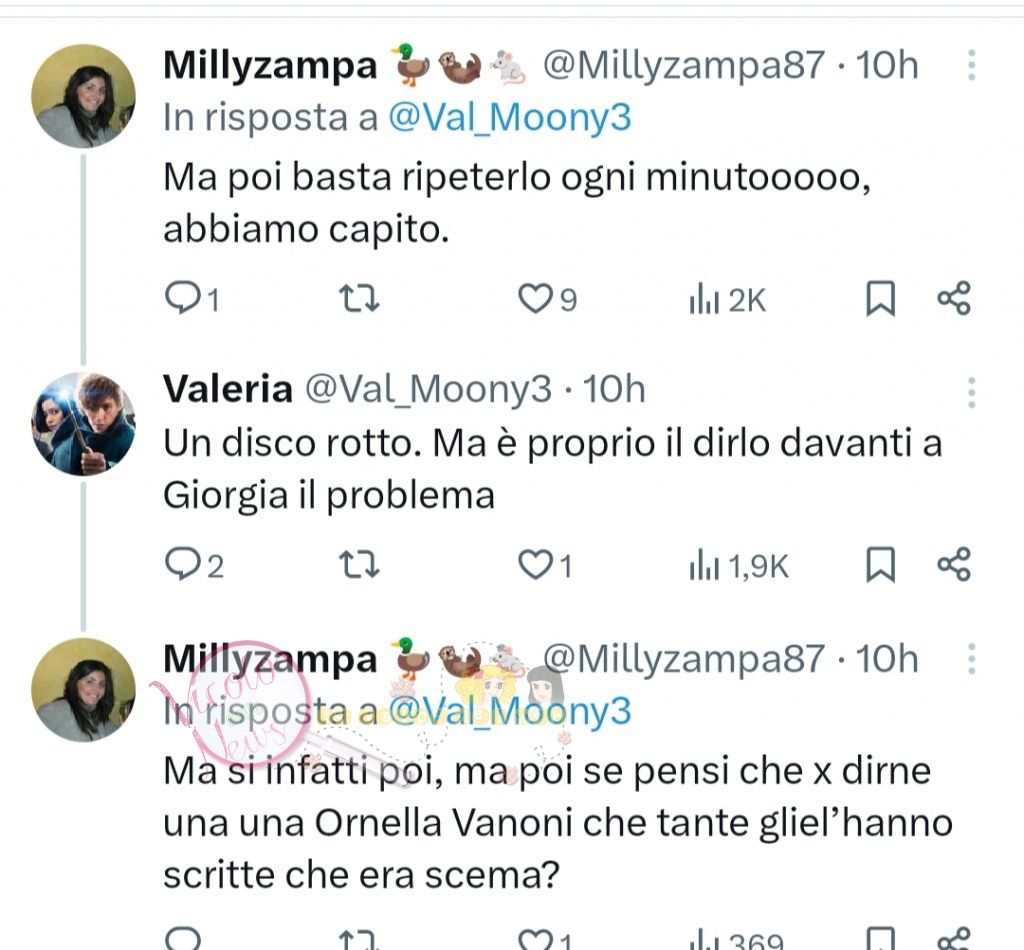The image size is (1024, 950).
Task: Like Valeria's 'disco rotto' tweet
Action: (x=535, y=566)
